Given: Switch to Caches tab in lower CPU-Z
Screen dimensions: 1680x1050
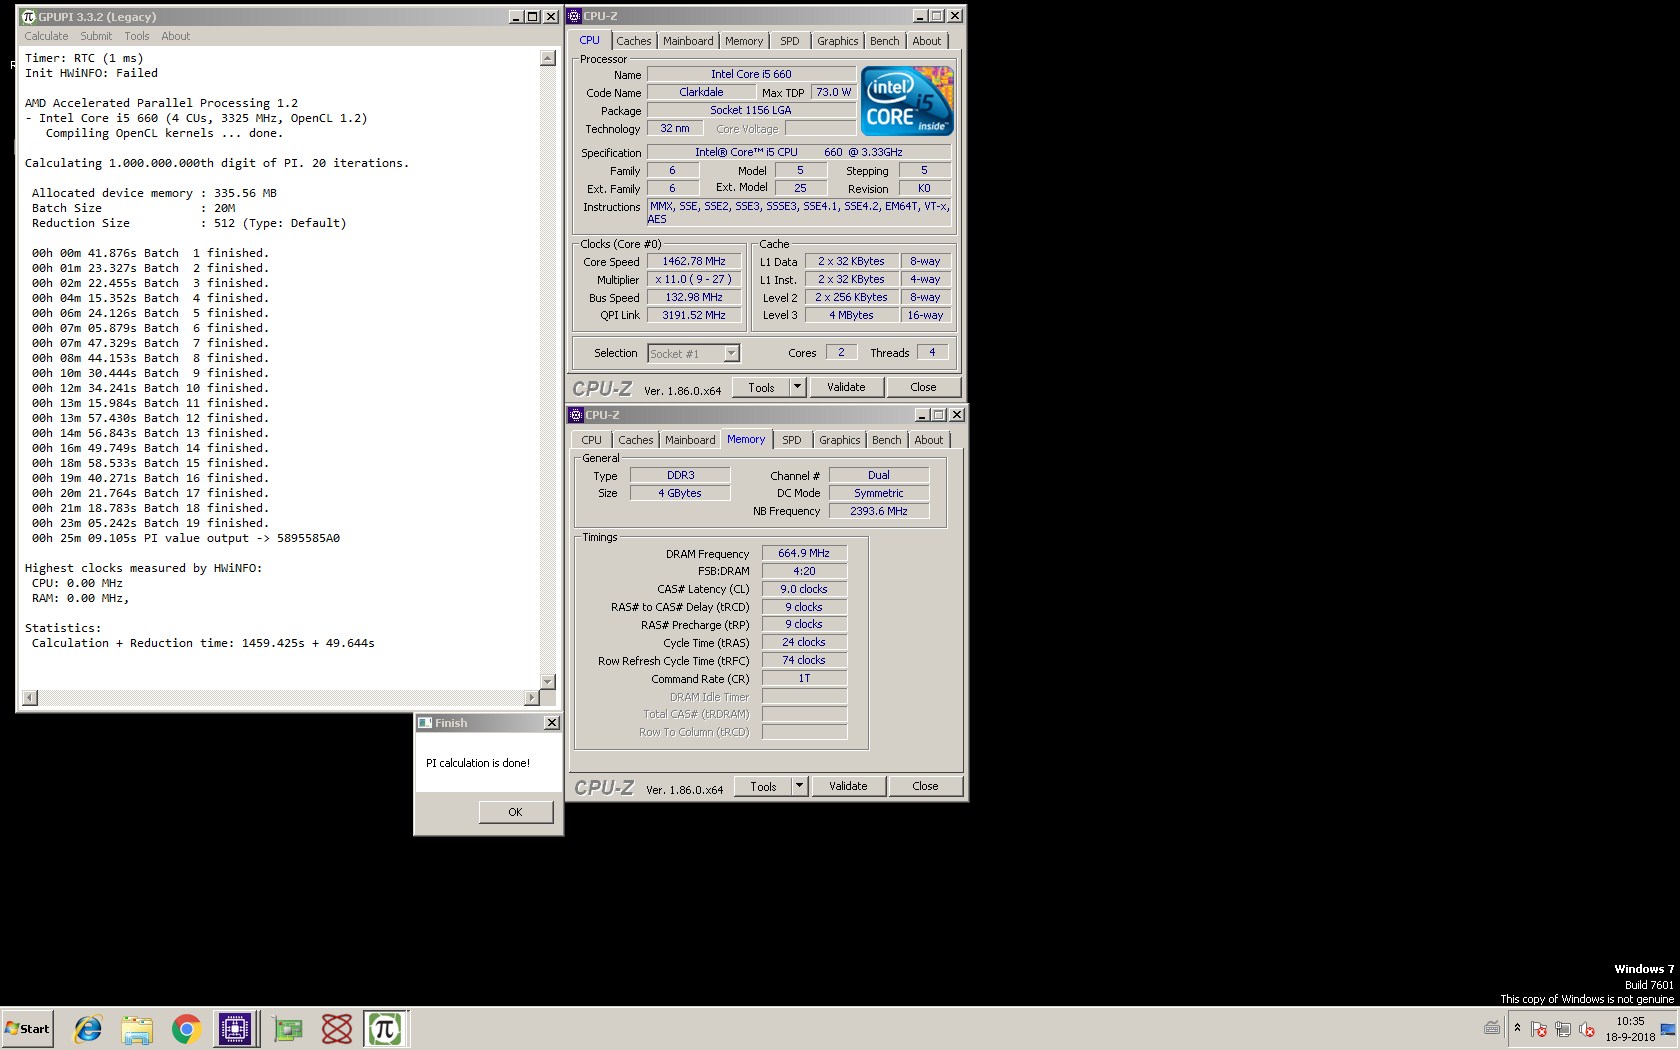Looking at the screenshot, I should pyautogui.click(x=636, y=440).
